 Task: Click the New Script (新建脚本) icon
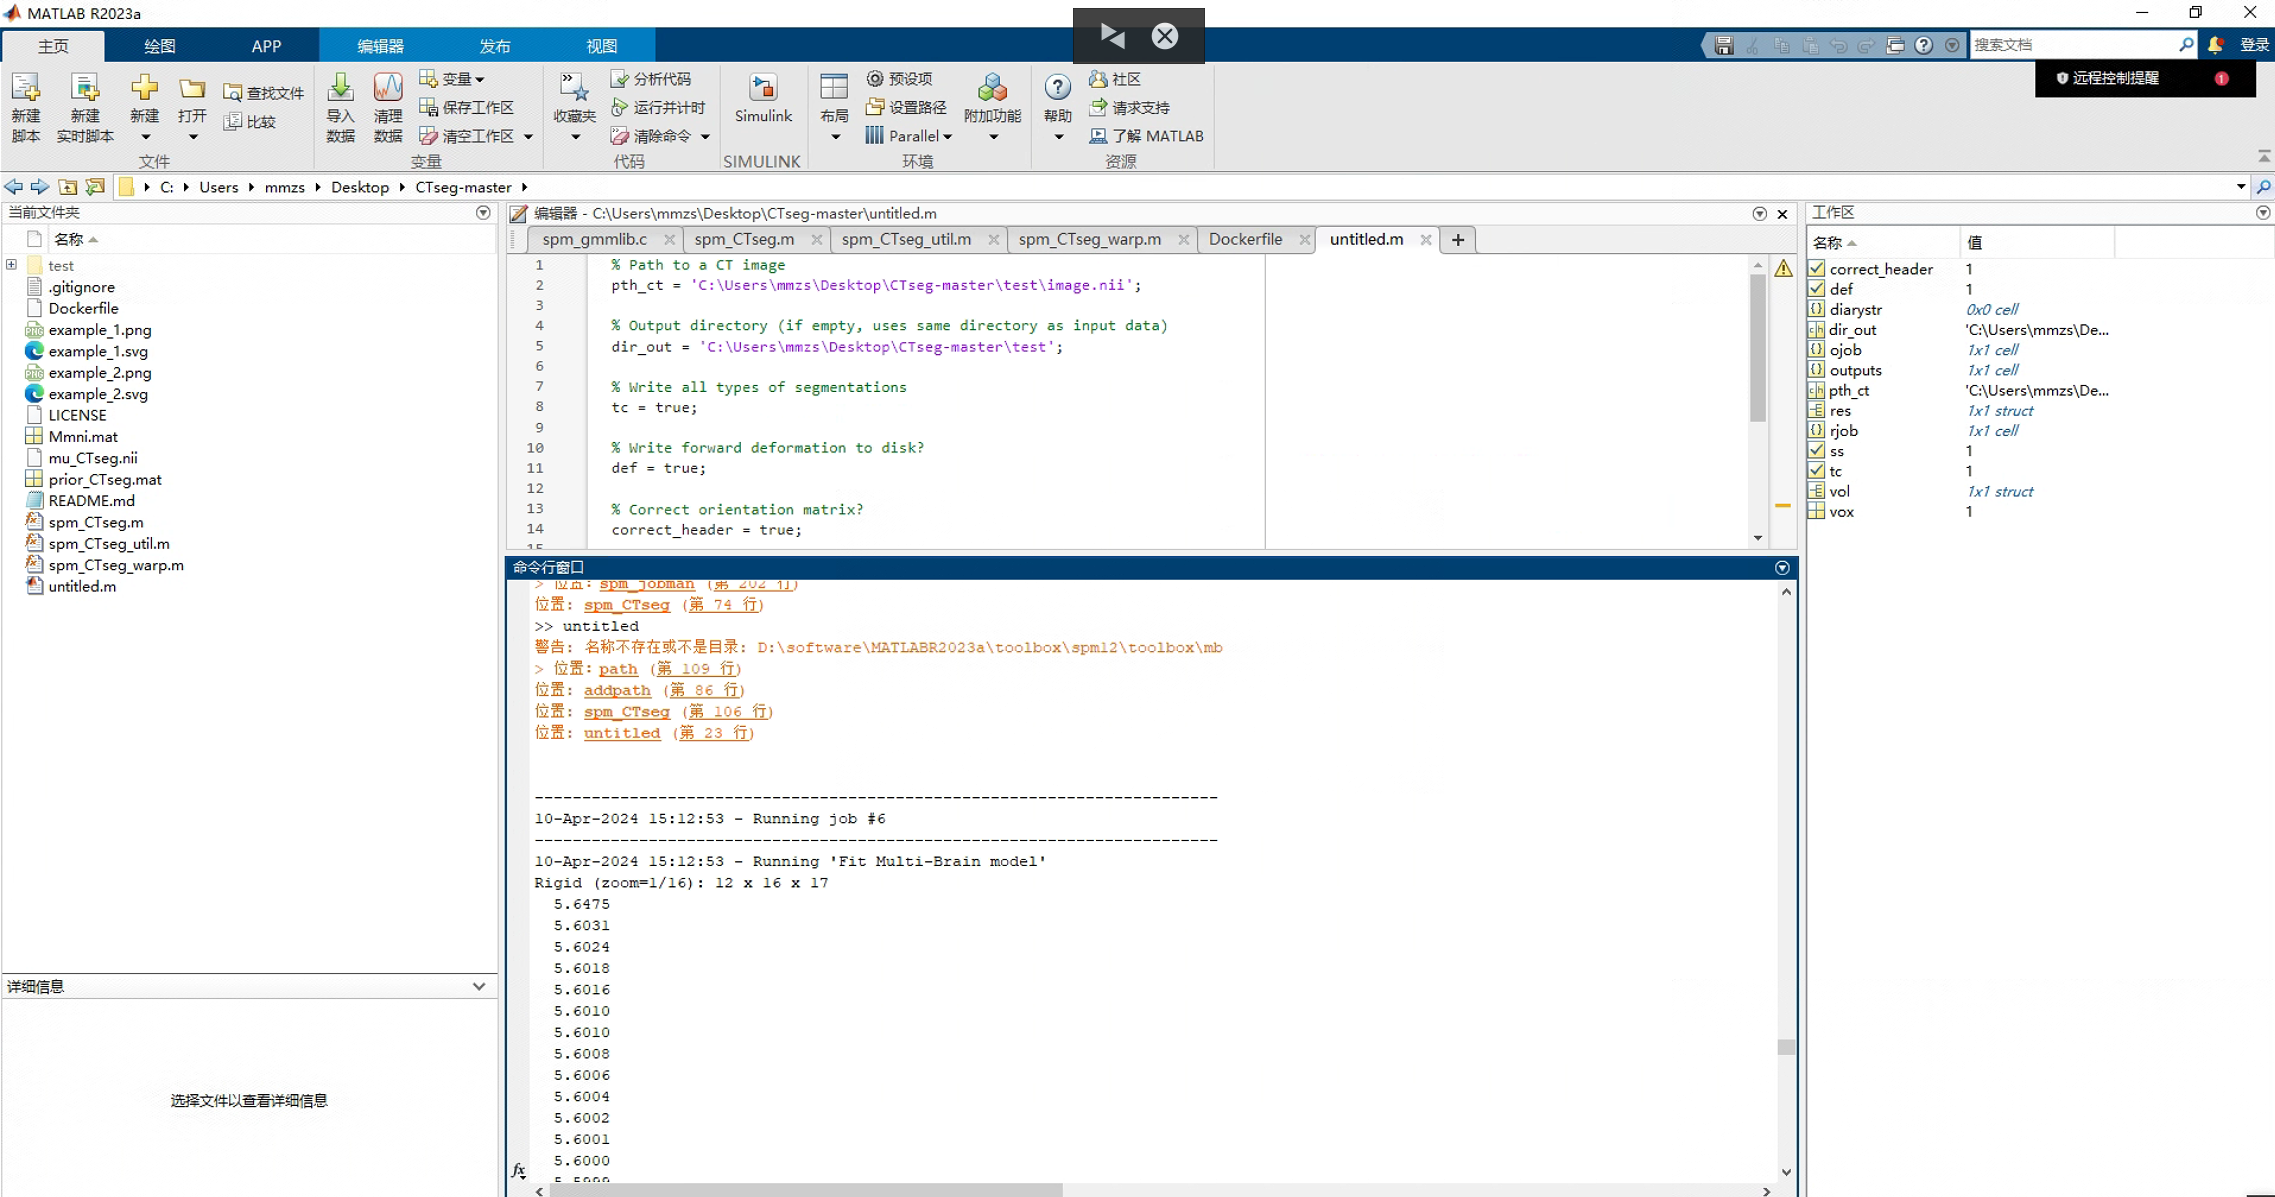[26, 90]
